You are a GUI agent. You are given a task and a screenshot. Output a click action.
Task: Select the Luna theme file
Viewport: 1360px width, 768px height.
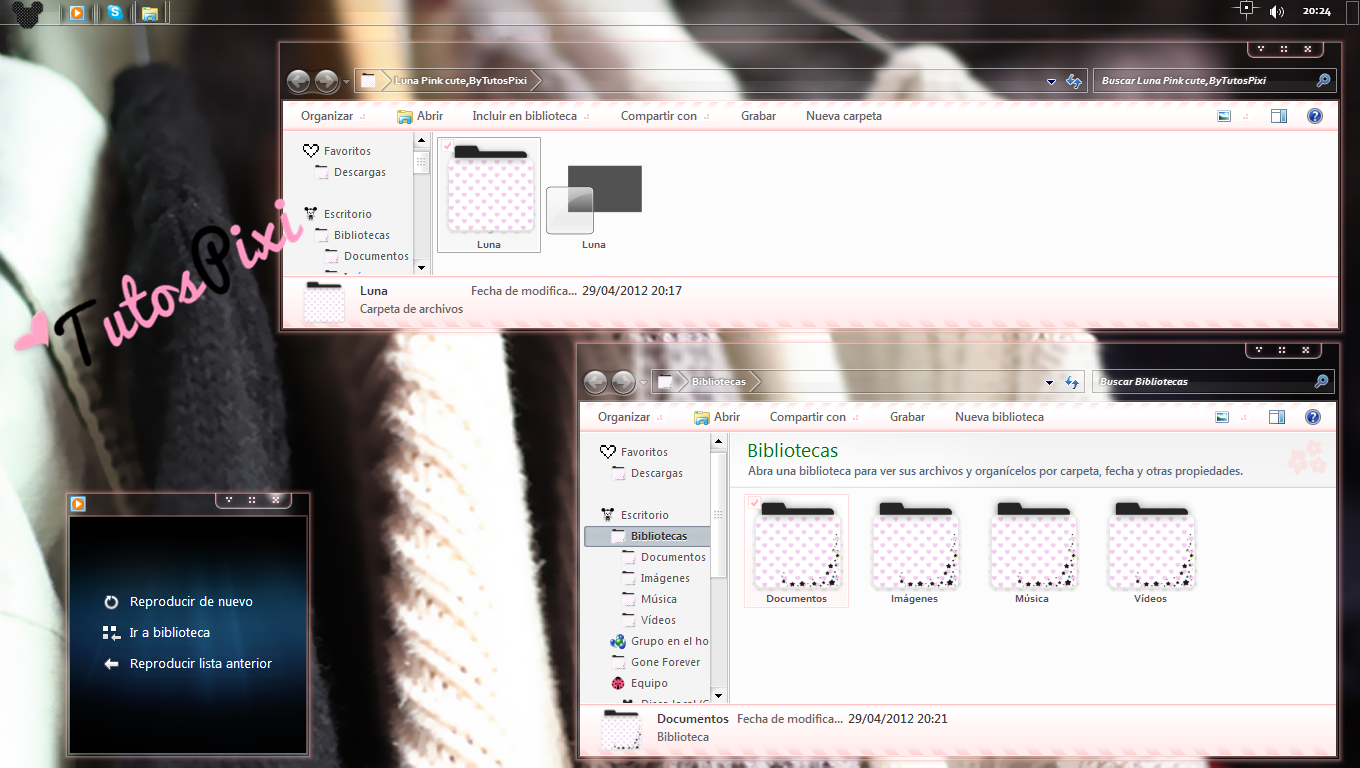click(594, 205)
